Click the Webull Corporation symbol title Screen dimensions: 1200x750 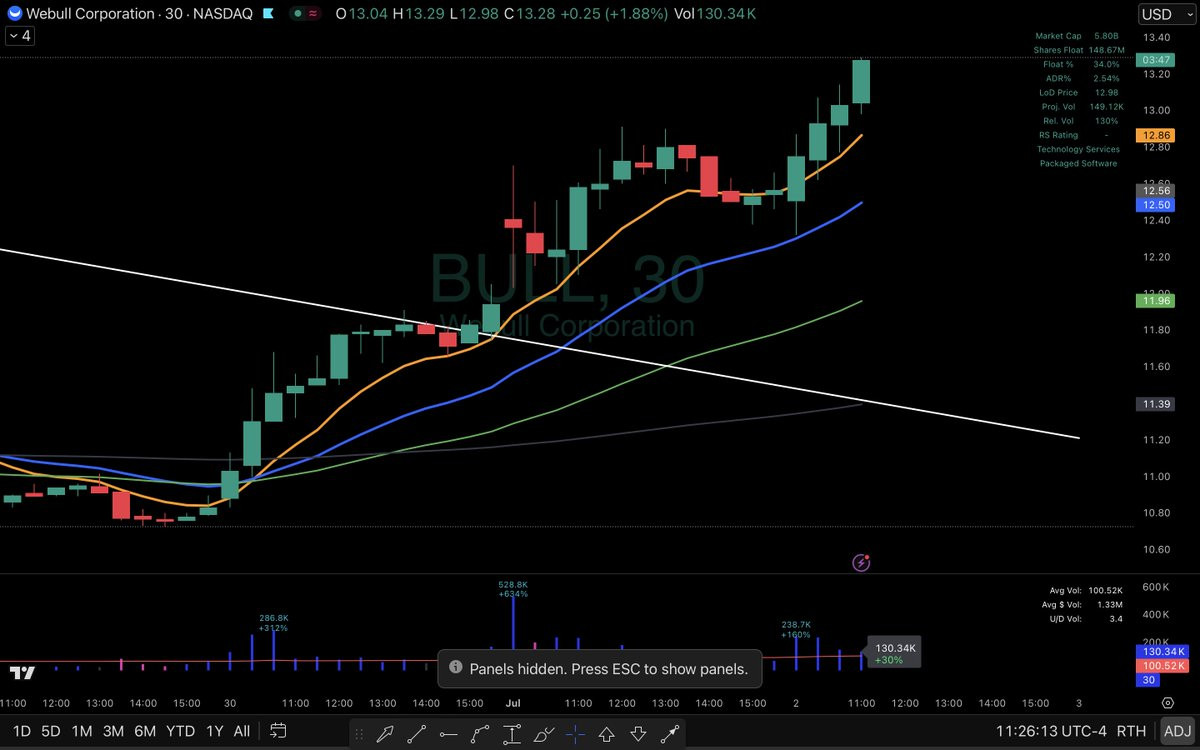click(90, 14)
